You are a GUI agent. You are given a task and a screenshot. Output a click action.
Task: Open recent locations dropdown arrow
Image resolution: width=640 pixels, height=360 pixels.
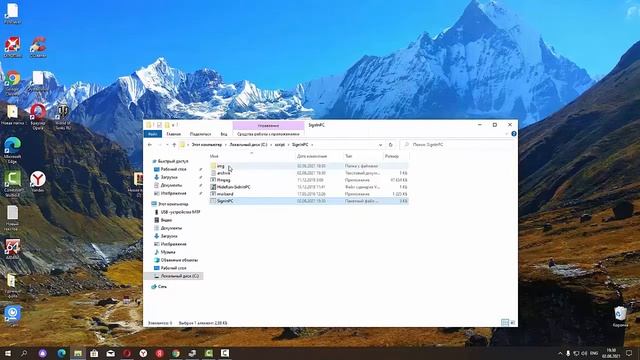click(x=167, y=145)
